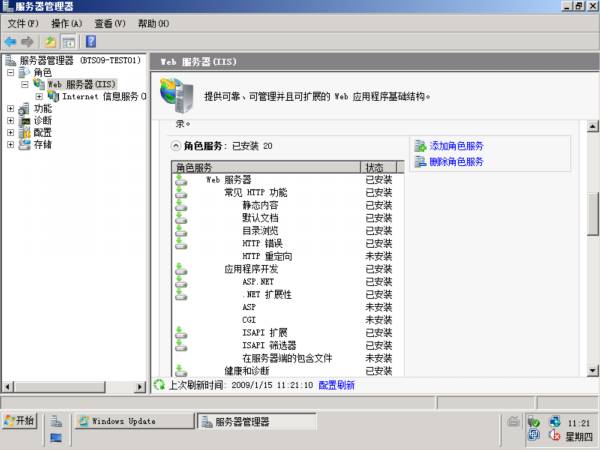The width and height of the screenshot is (600, 450).
Task: Click the 角色 tree node icon
Action: pos(24,72)
